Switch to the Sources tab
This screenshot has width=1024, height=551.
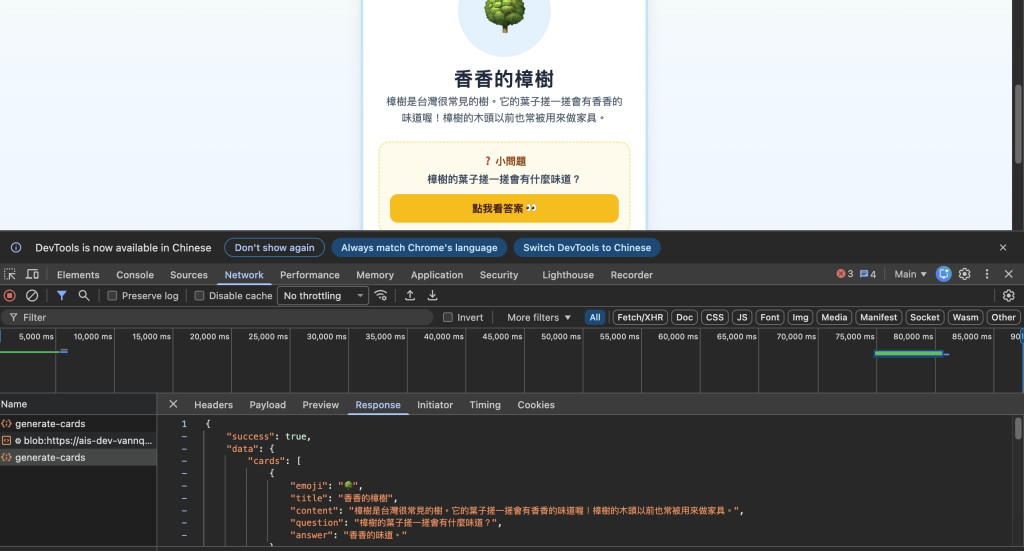coord(189,275)
